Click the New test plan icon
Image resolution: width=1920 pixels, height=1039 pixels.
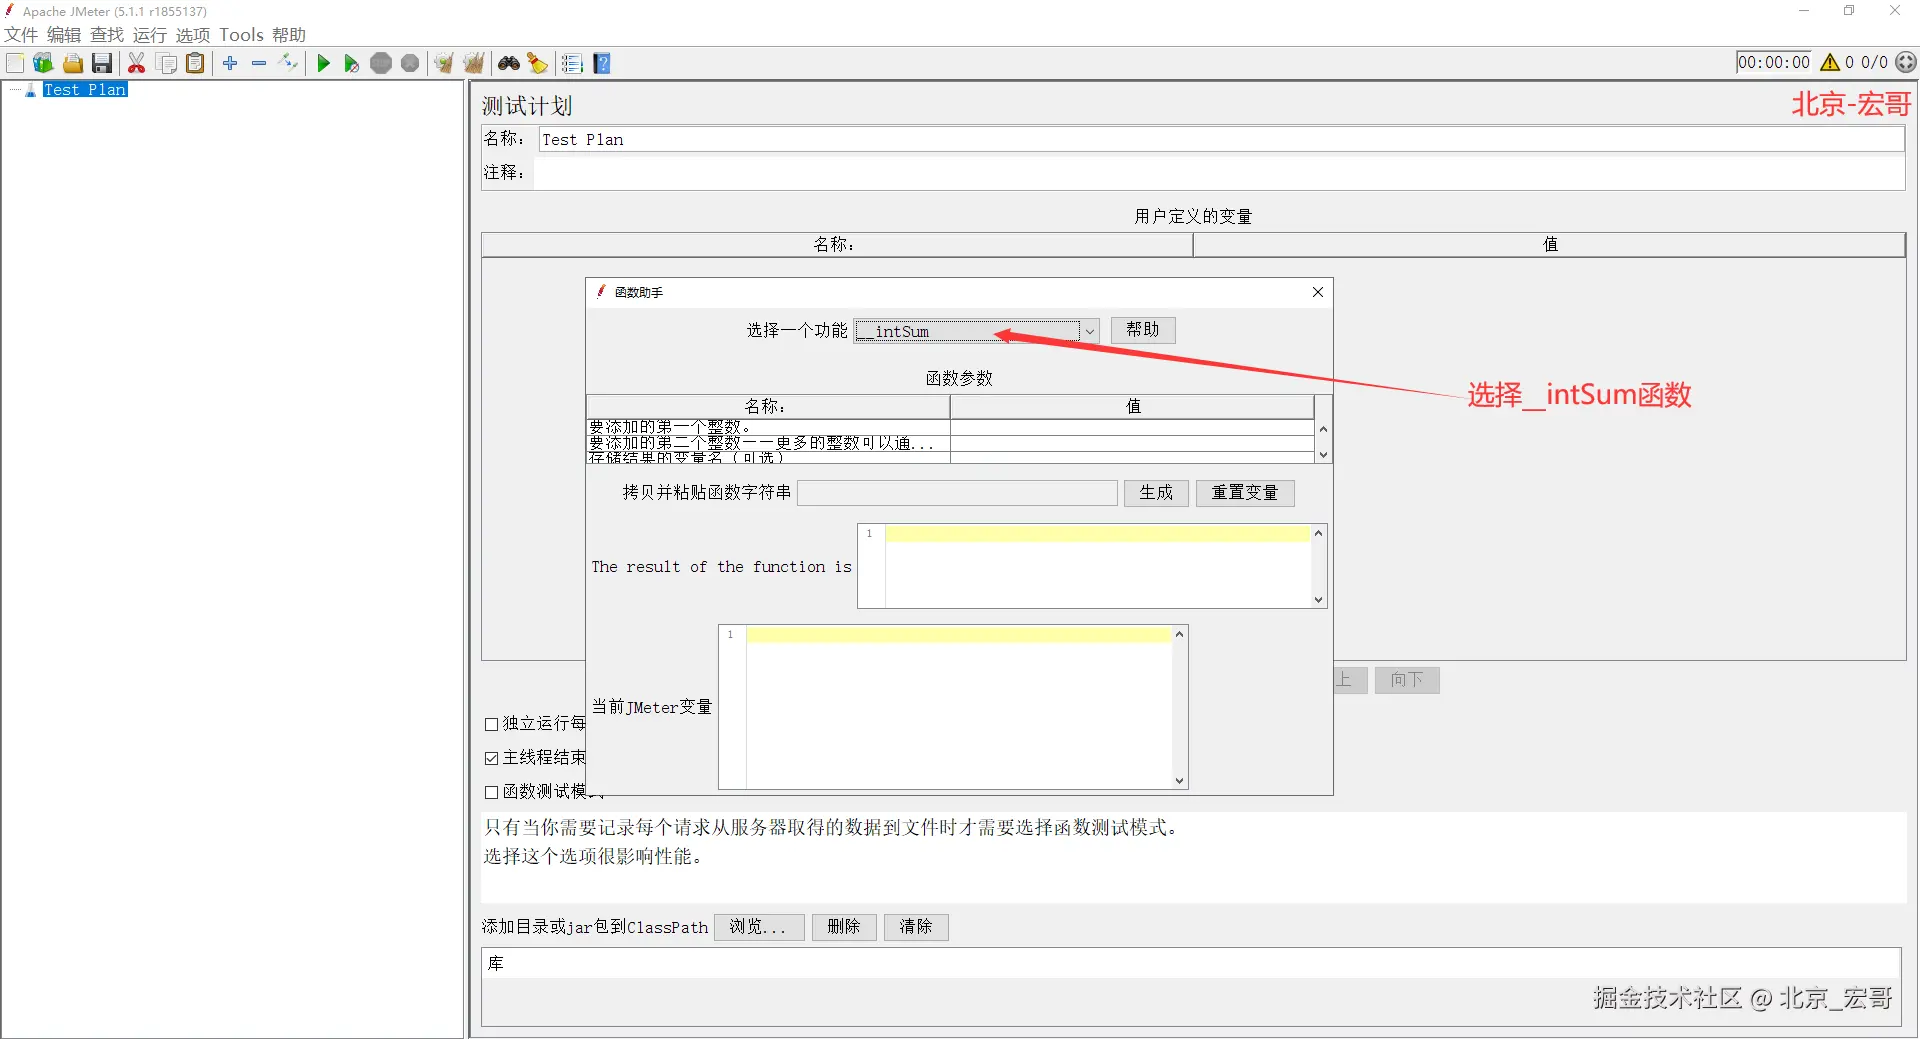(15, 63)
